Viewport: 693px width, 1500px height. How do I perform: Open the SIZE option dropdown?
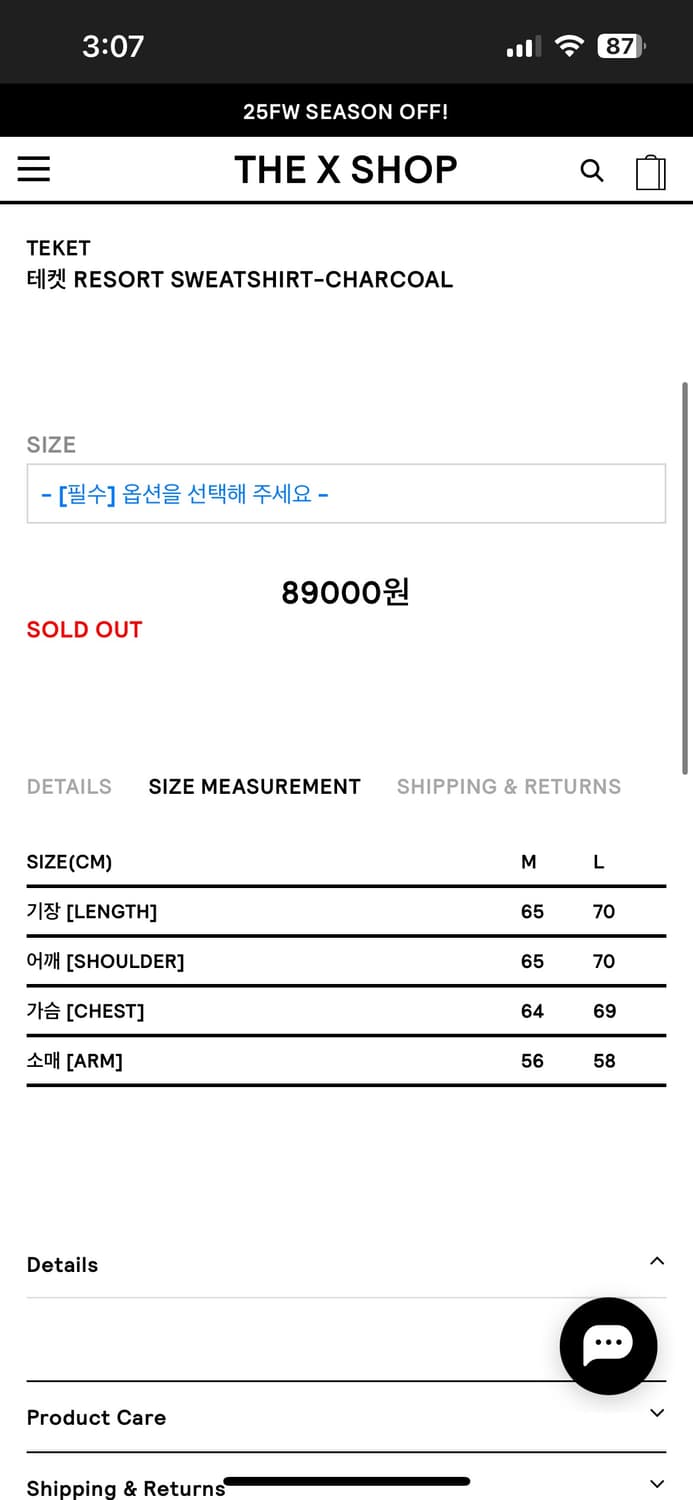[x=346, y=494]
